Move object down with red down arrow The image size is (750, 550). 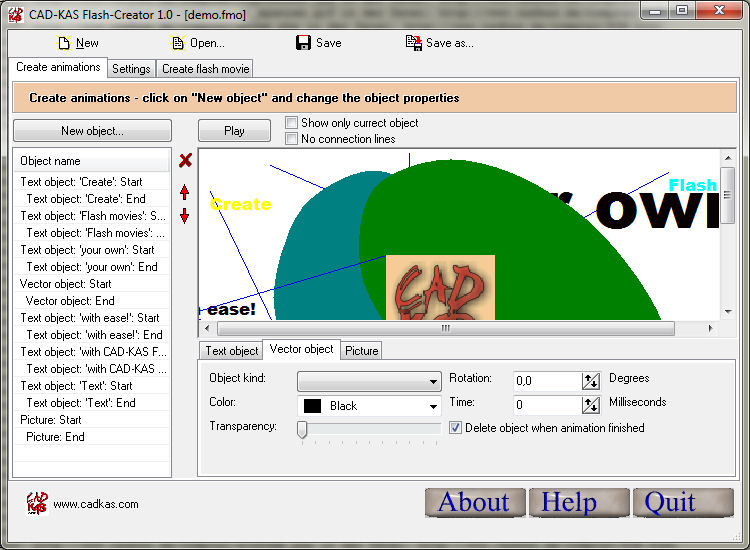[x=185, y=216]
